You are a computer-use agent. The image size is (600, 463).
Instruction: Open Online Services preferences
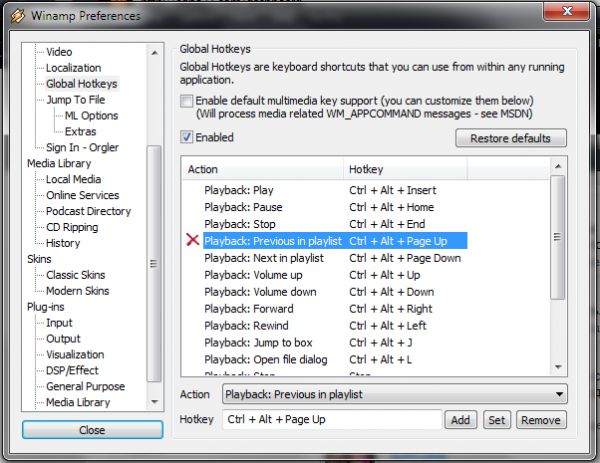coord(83,195)
